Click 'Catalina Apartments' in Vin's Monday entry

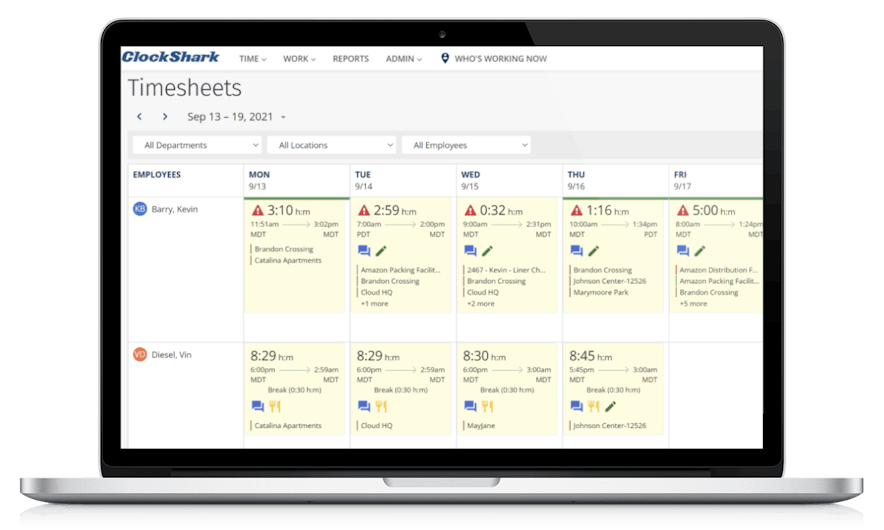click(288, 426)
